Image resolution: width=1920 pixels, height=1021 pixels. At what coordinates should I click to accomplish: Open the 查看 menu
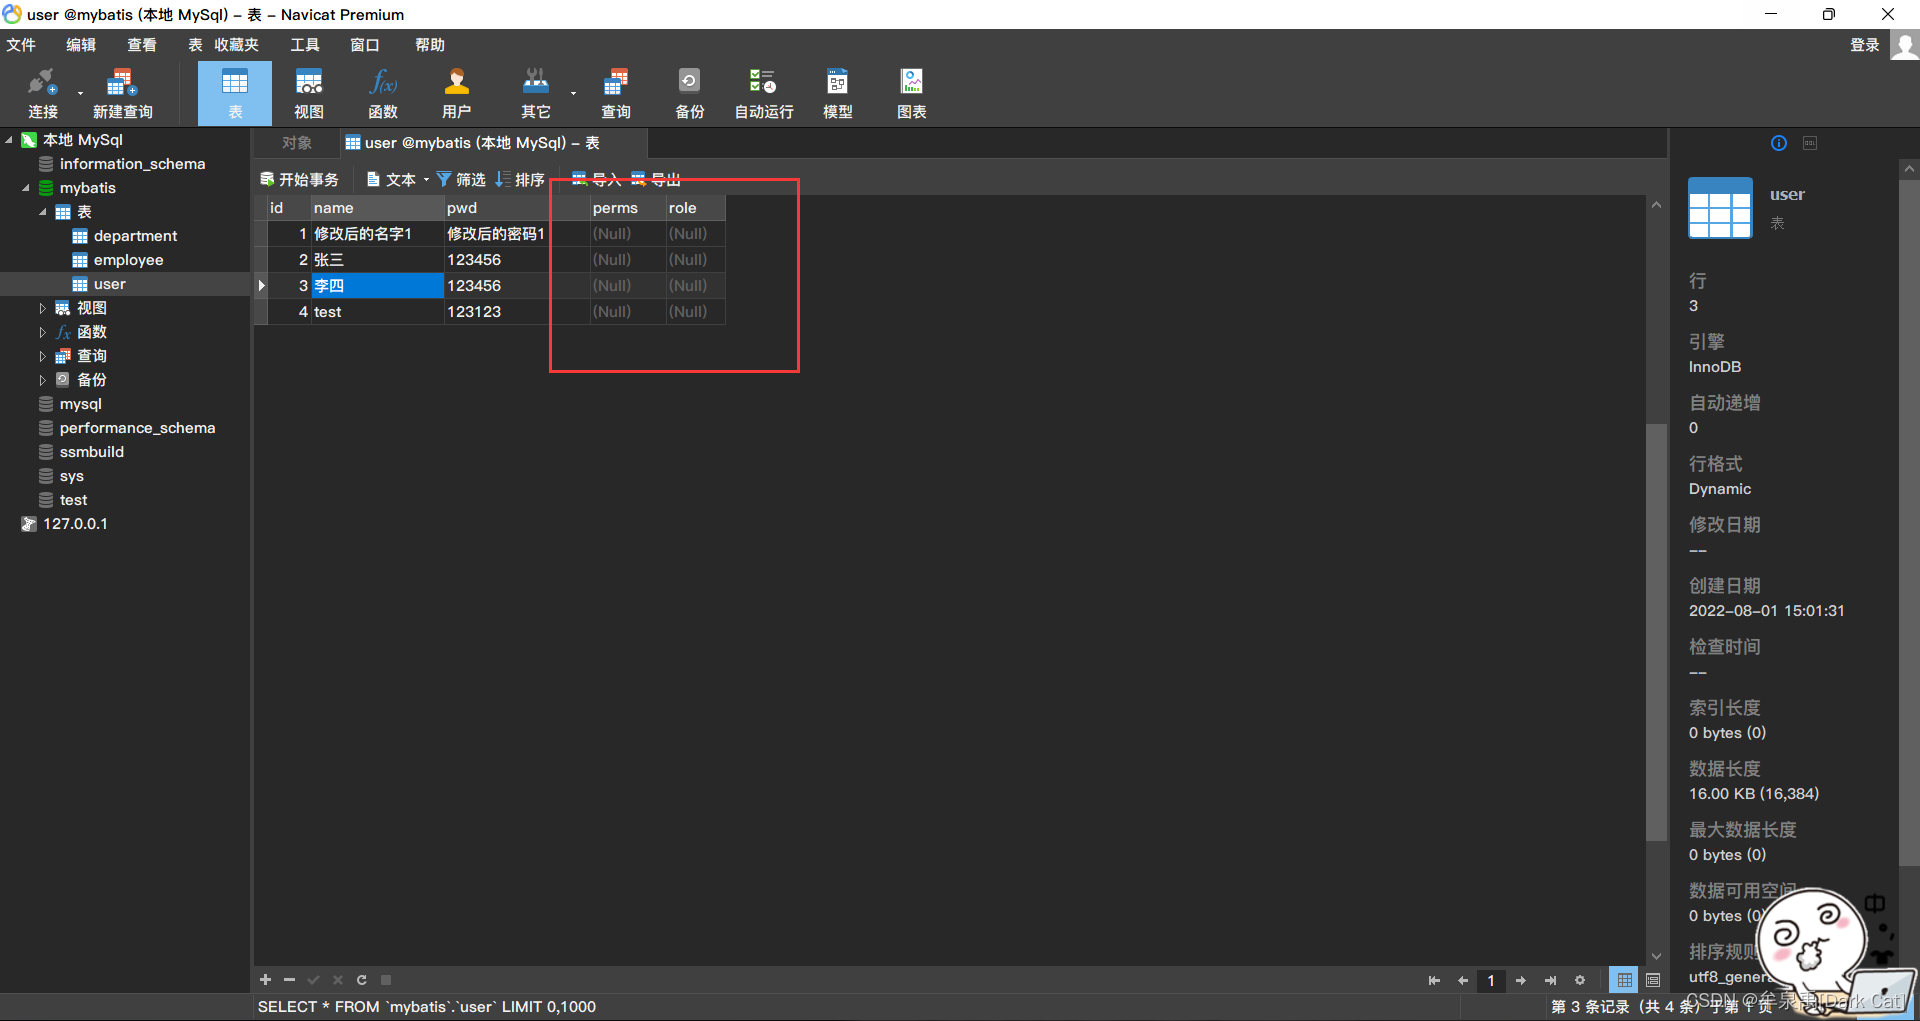(x=142, y=45)
